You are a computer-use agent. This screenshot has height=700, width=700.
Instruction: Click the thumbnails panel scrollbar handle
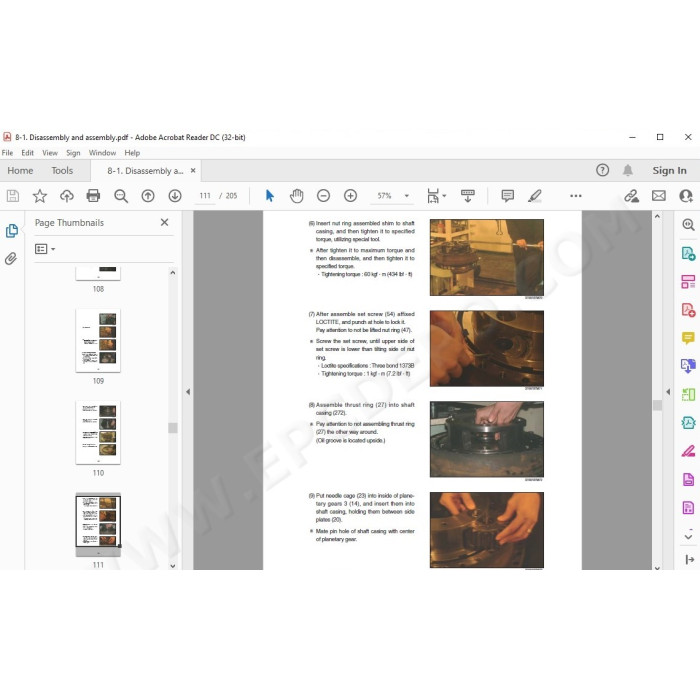(x=173, y=428)
